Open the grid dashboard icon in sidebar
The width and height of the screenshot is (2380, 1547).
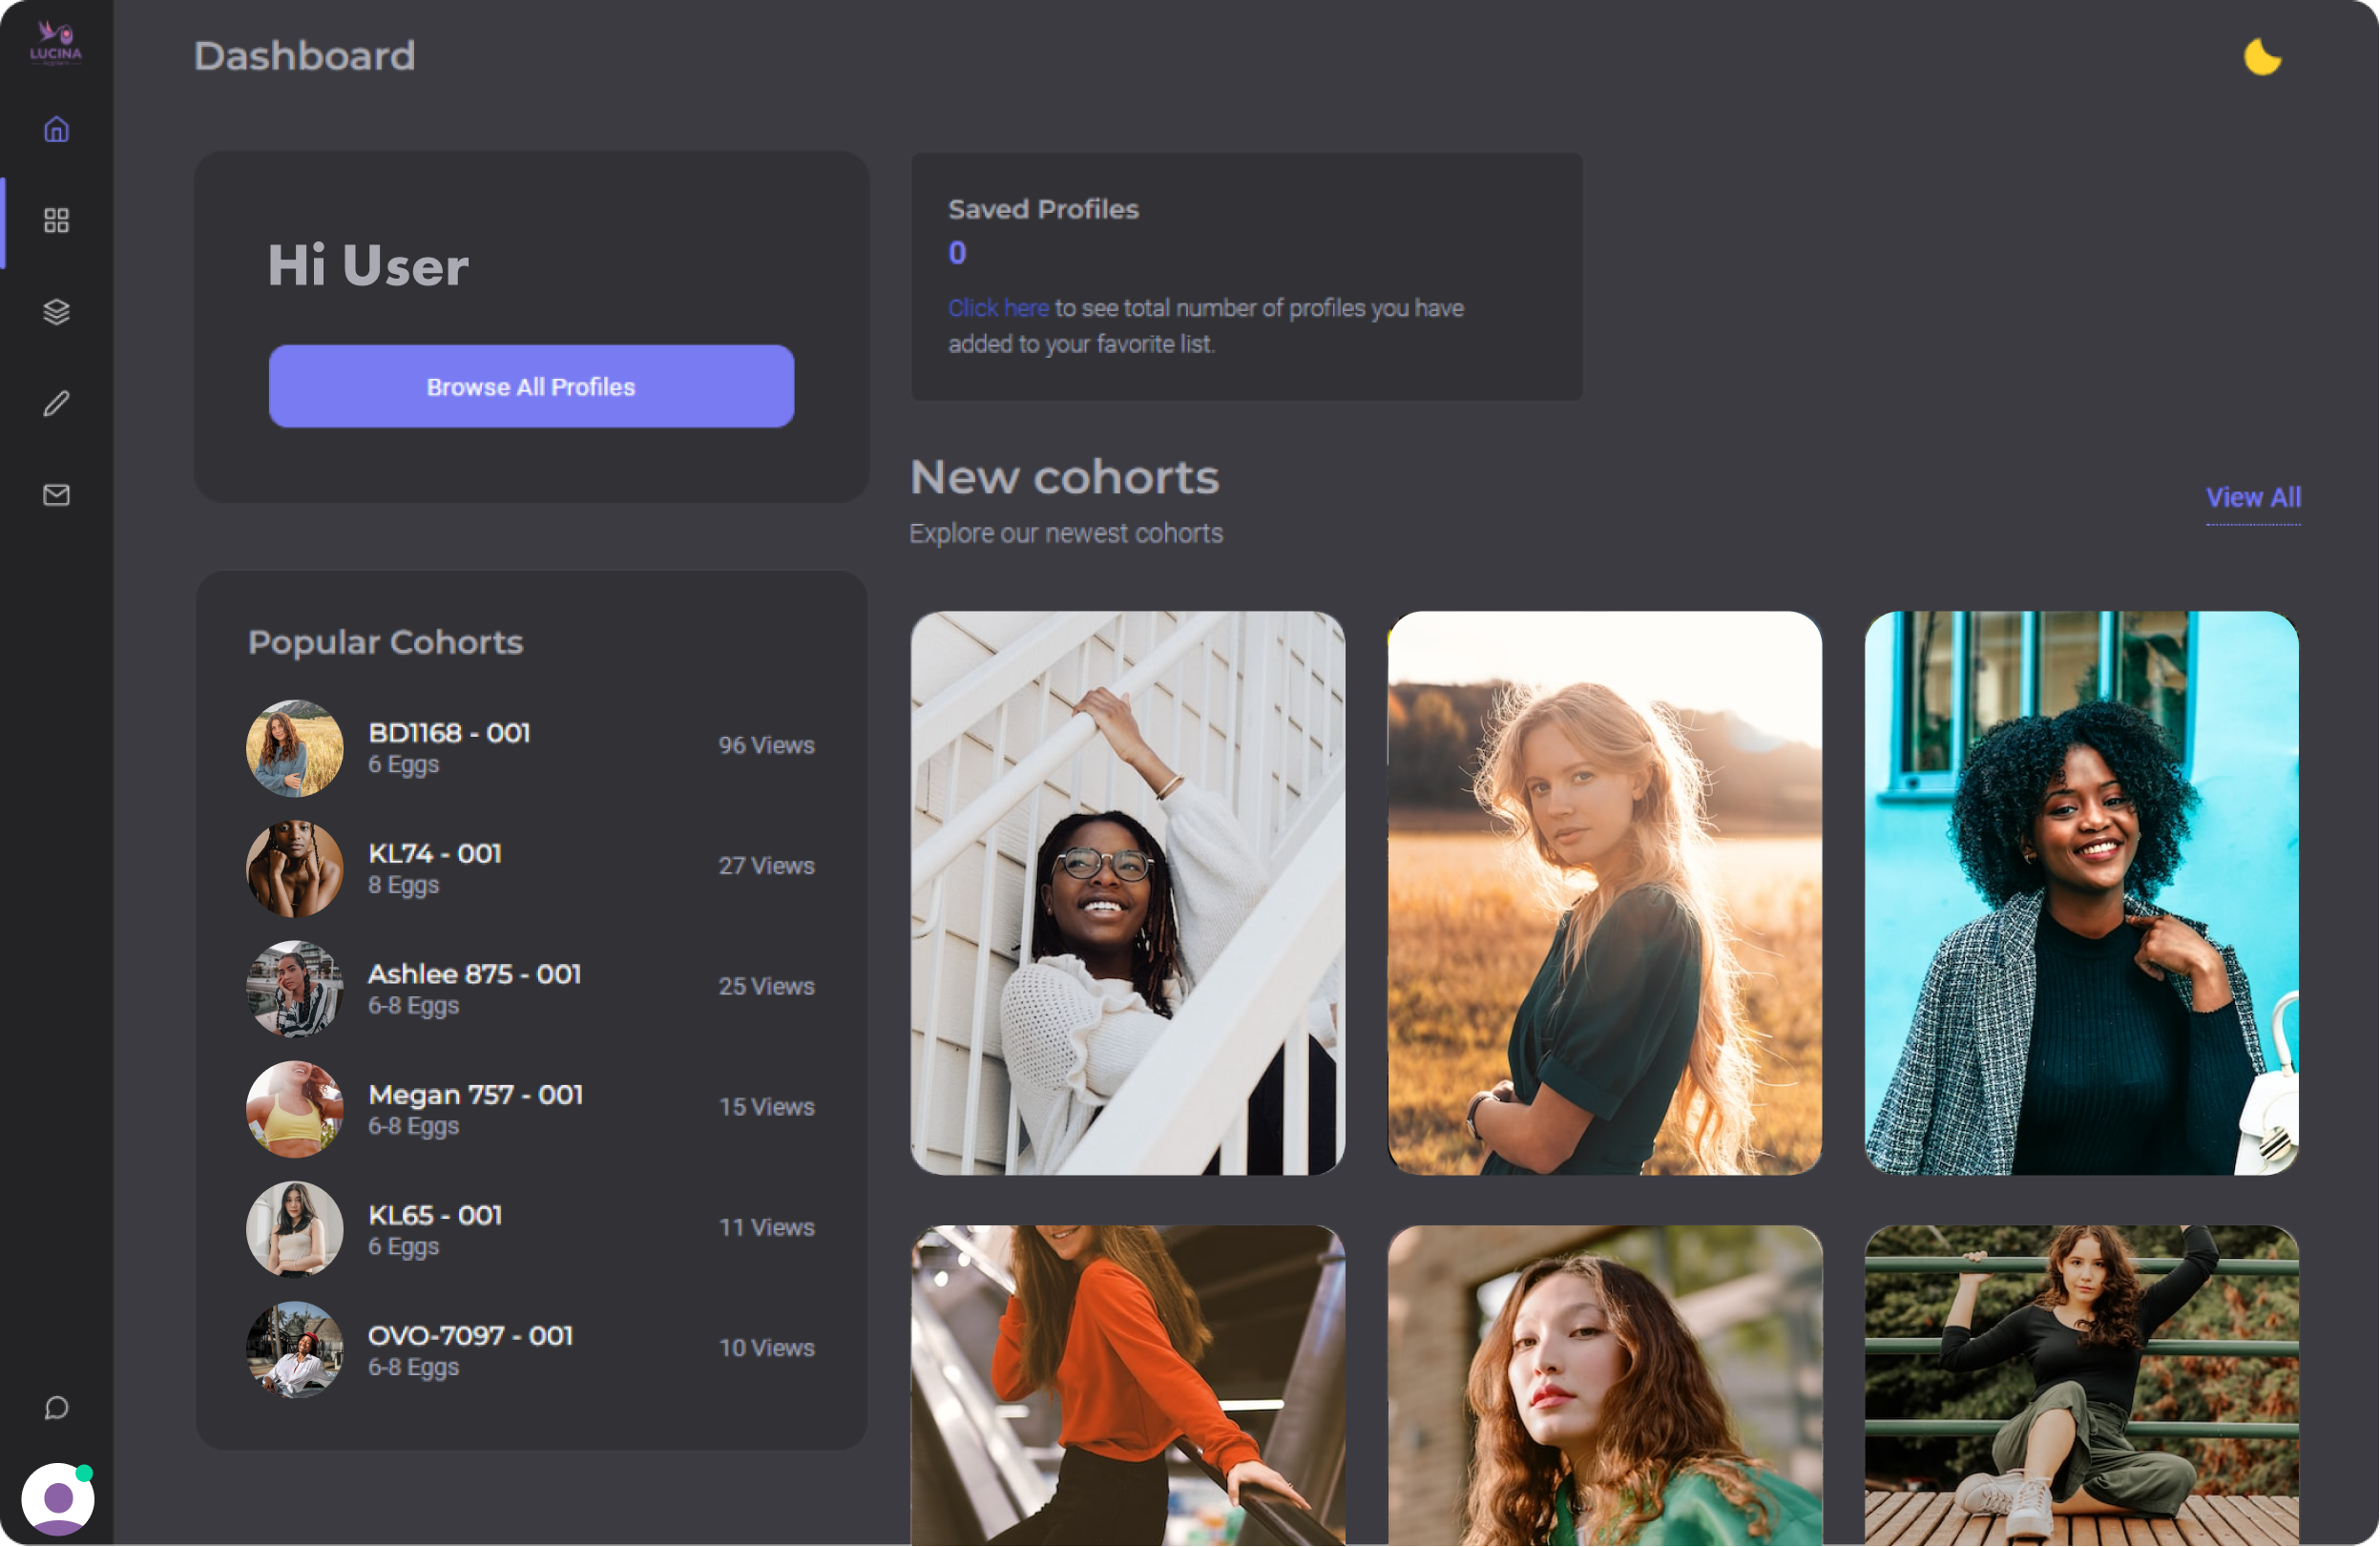[x=56, y=220]
